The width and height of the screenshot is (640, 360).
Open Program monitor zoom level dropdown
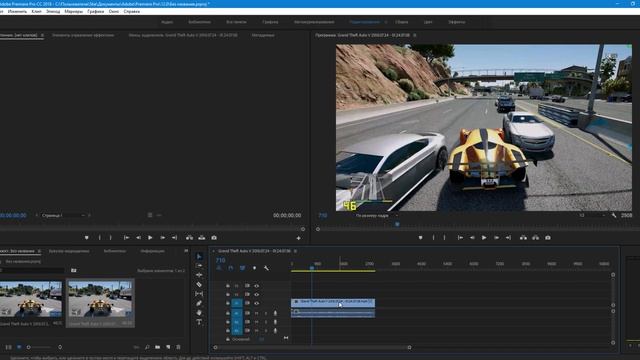pos(376,216)
